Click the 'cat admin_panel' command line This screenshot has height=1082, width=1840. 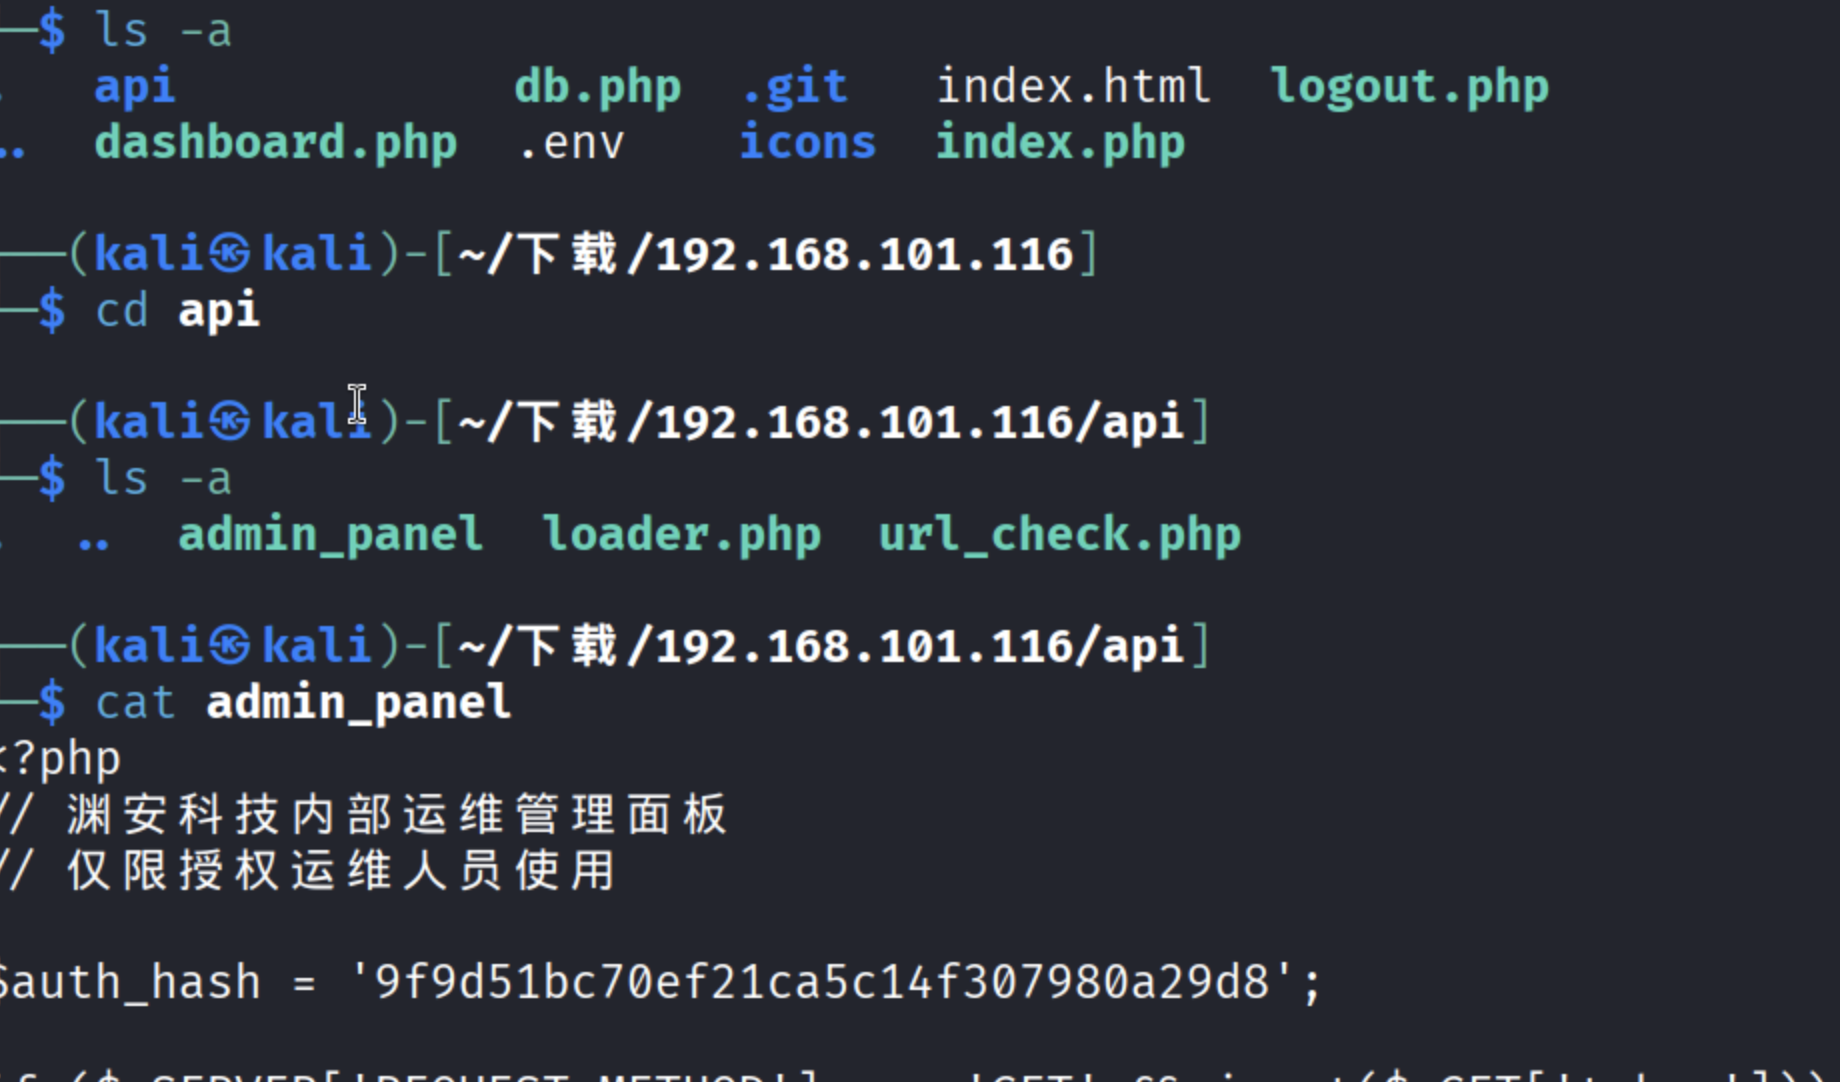click(x=303, y=703)
